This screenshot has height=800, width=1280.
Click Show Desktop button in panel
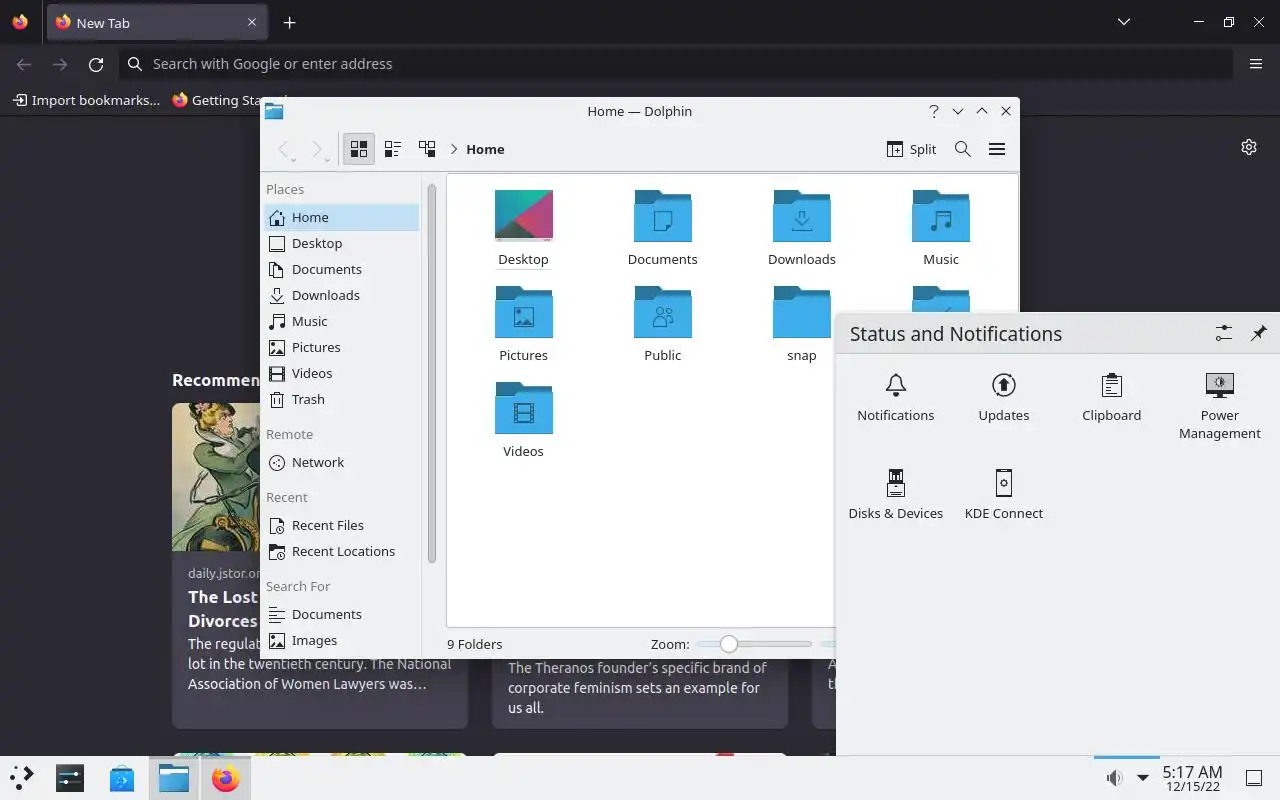(x=1254, y=778)
